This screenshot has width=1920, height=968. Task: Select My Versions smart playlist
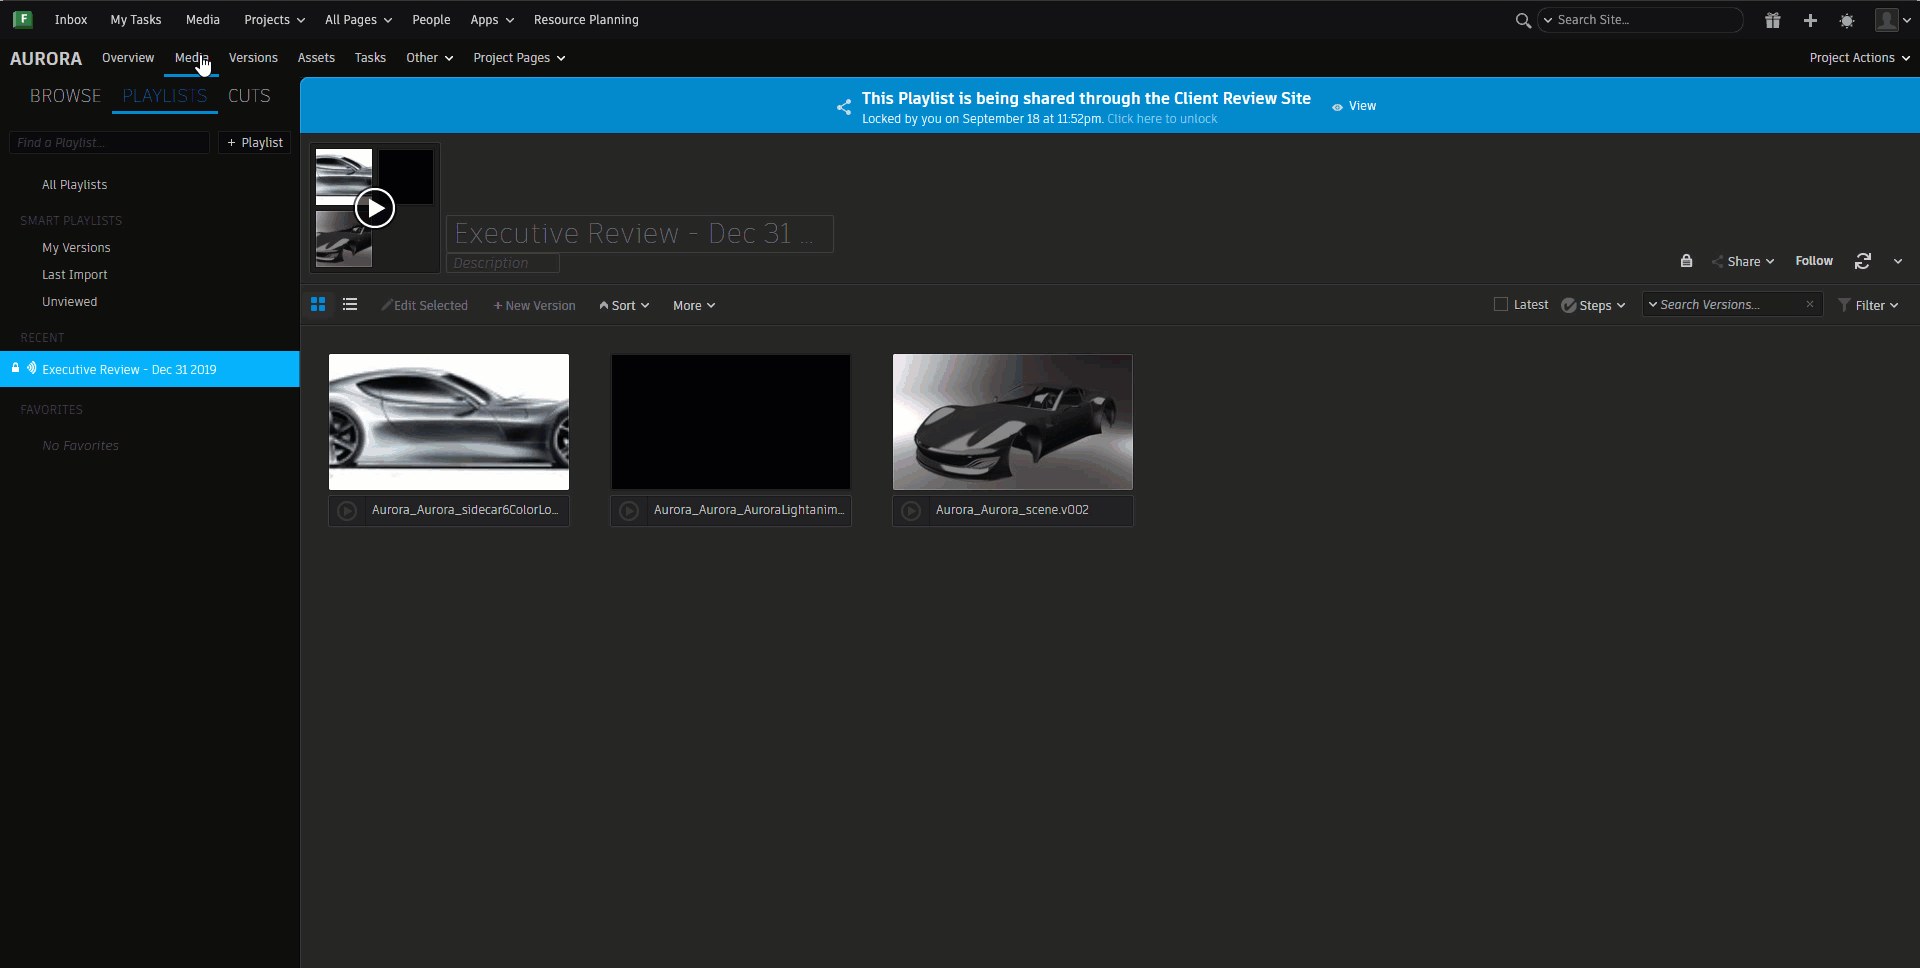point(76,248)
